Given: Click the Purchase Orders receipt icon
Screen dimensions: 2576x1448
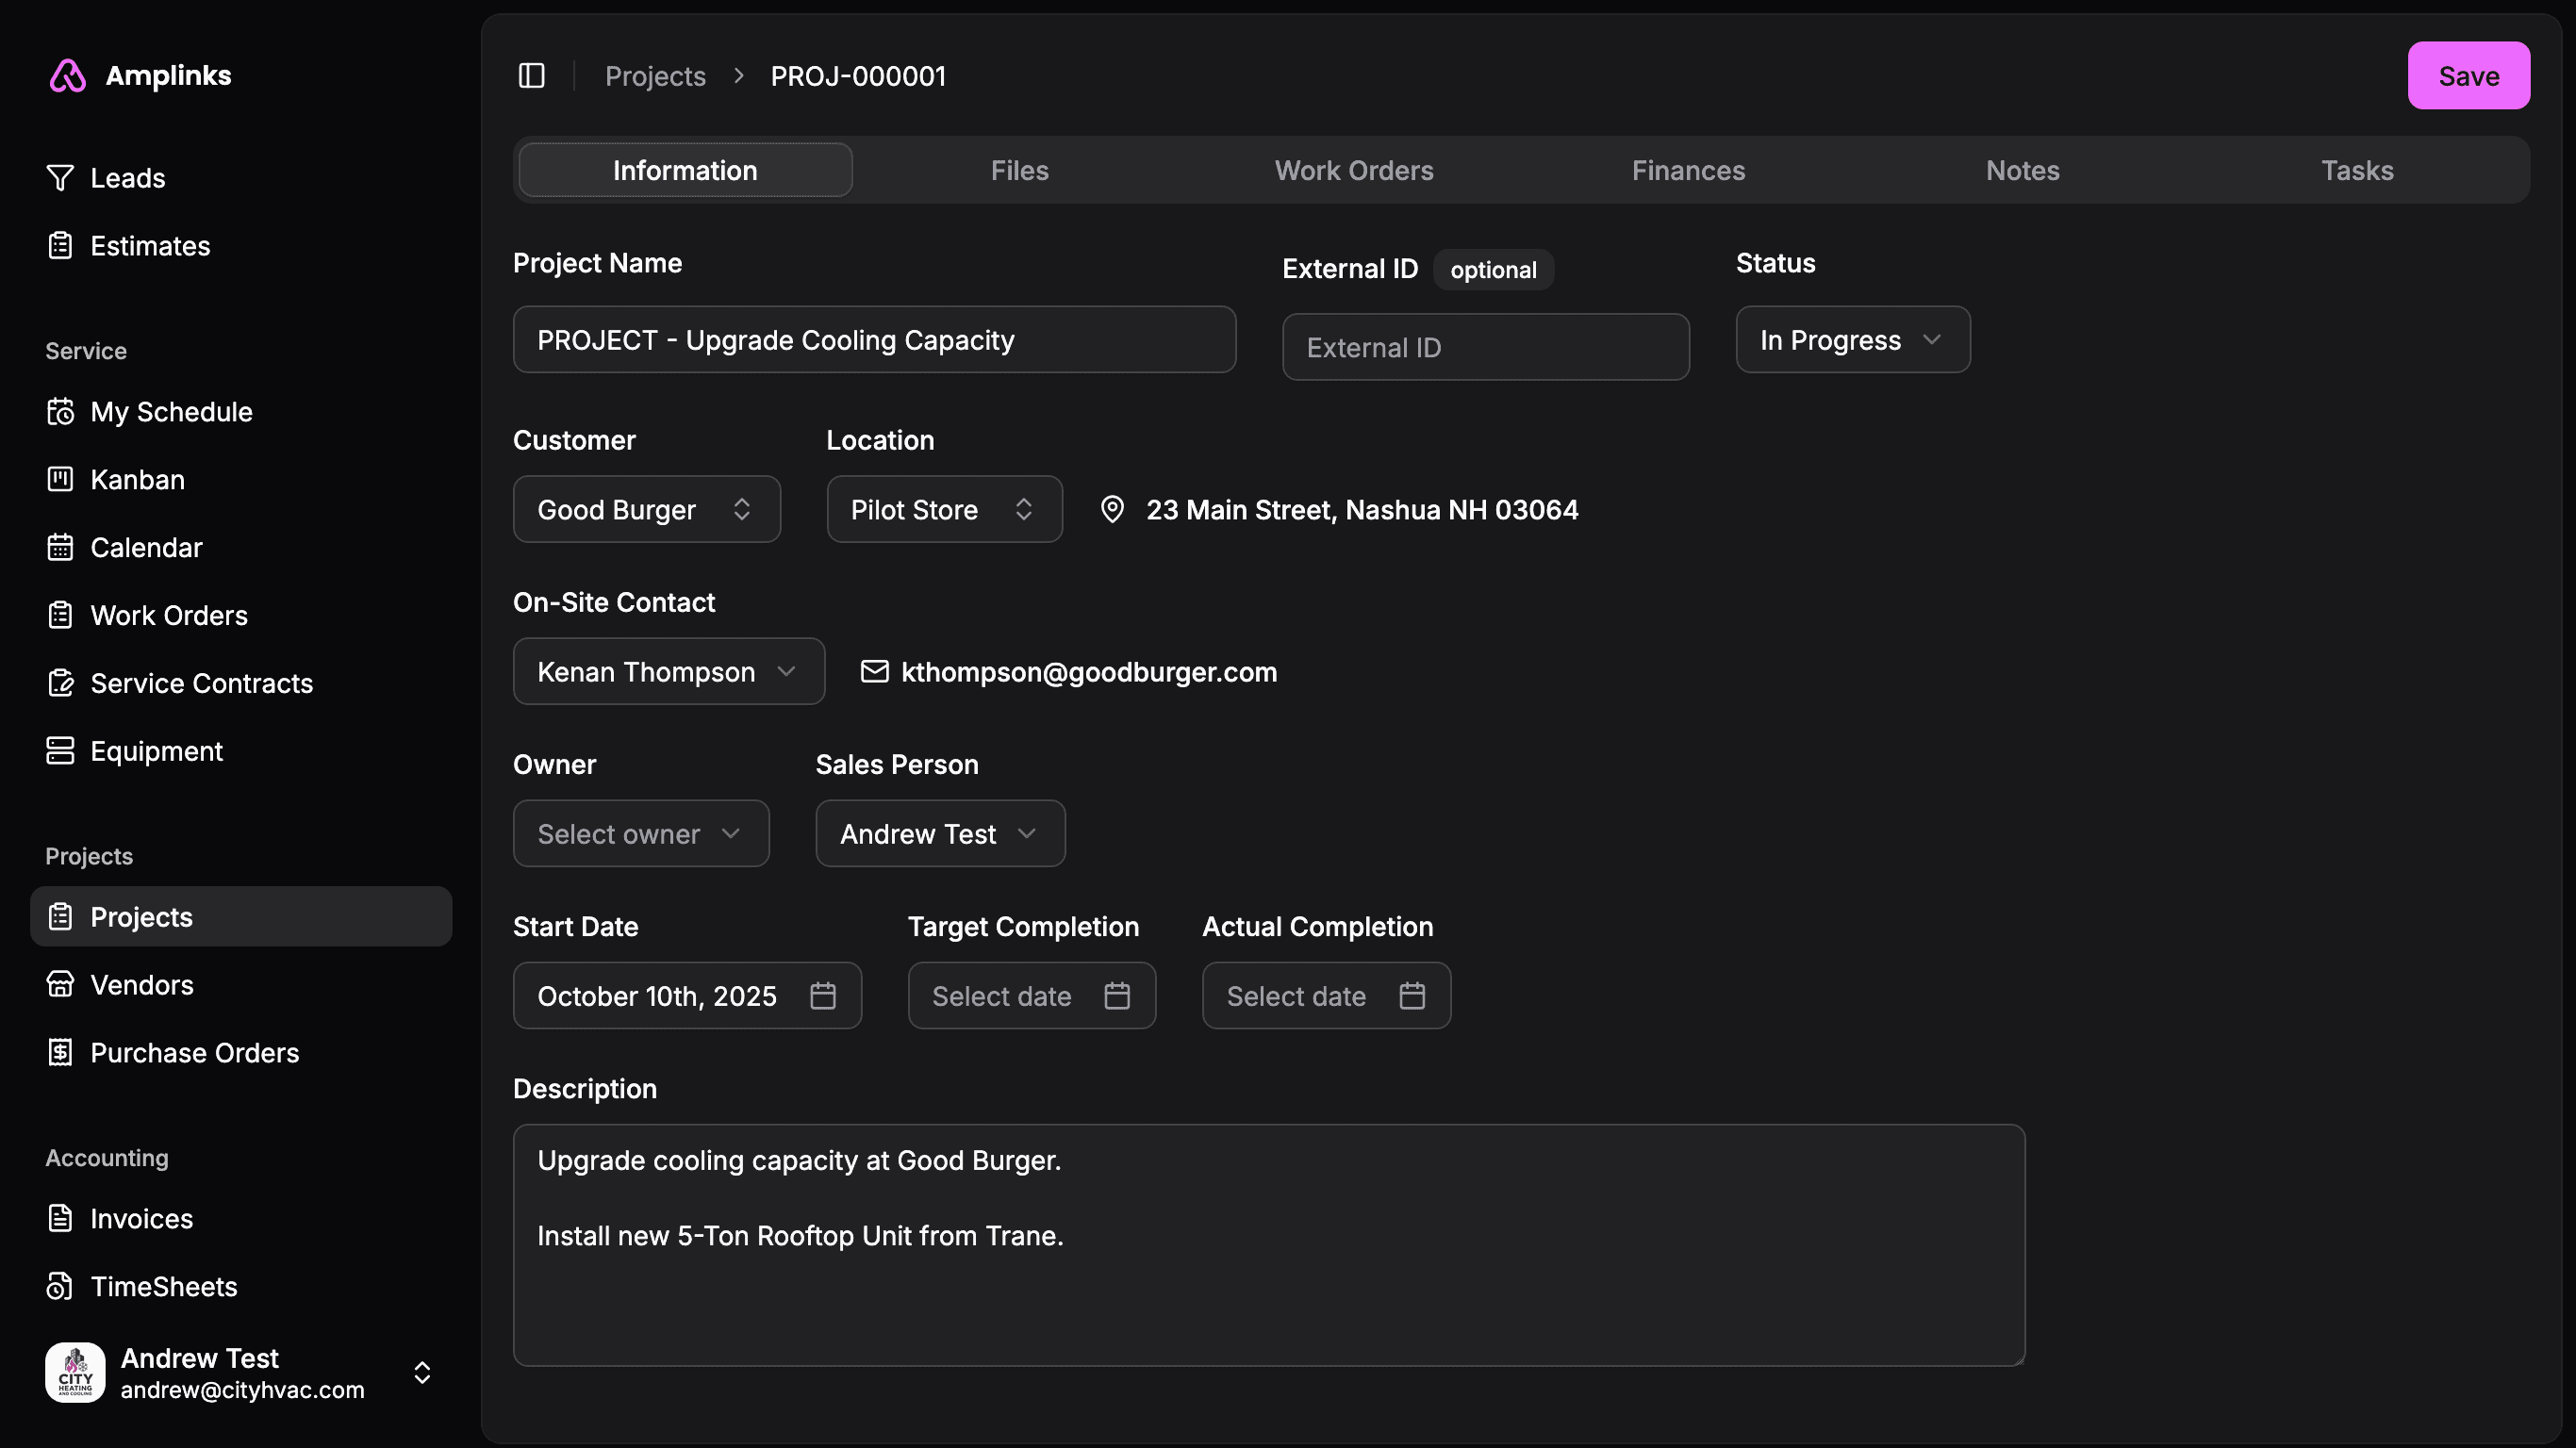Looking at the screenshot, I should [60, 1053].
